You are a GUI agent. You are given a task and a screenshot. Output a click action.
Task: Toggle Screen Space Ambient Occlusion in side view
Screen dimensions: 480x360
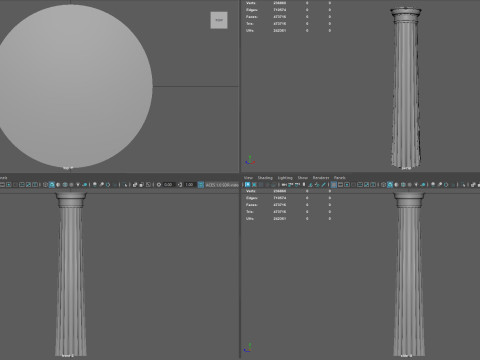pyautogui.click(x=433, y=184)
